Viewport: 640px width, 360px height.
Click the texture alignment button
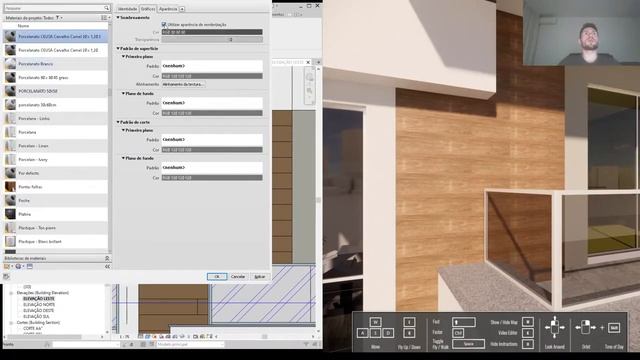pos(183,84)
